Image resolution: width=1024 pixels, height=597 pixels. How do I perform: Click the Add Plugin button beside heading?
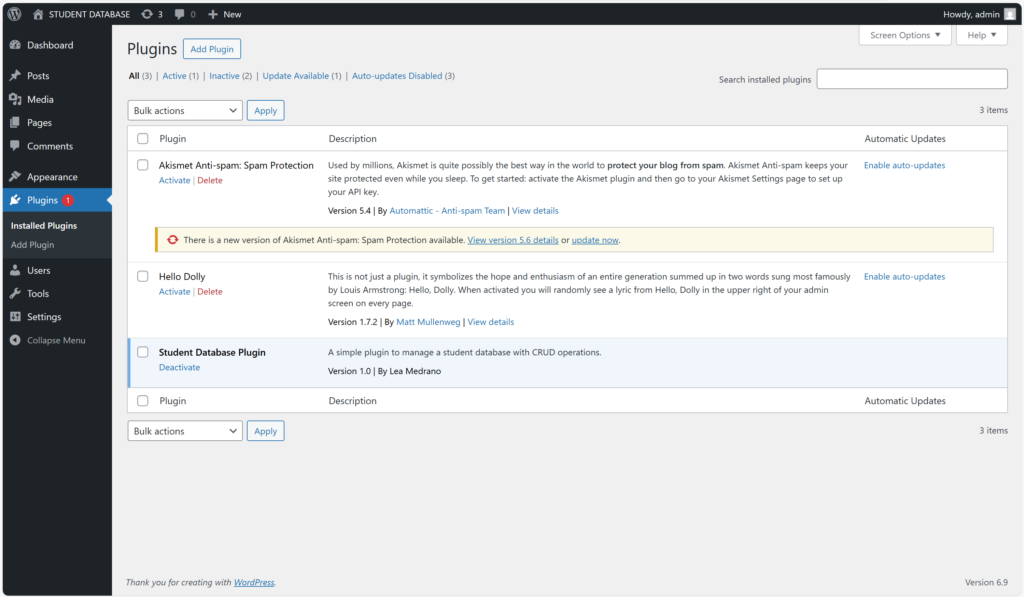(212, 49)
